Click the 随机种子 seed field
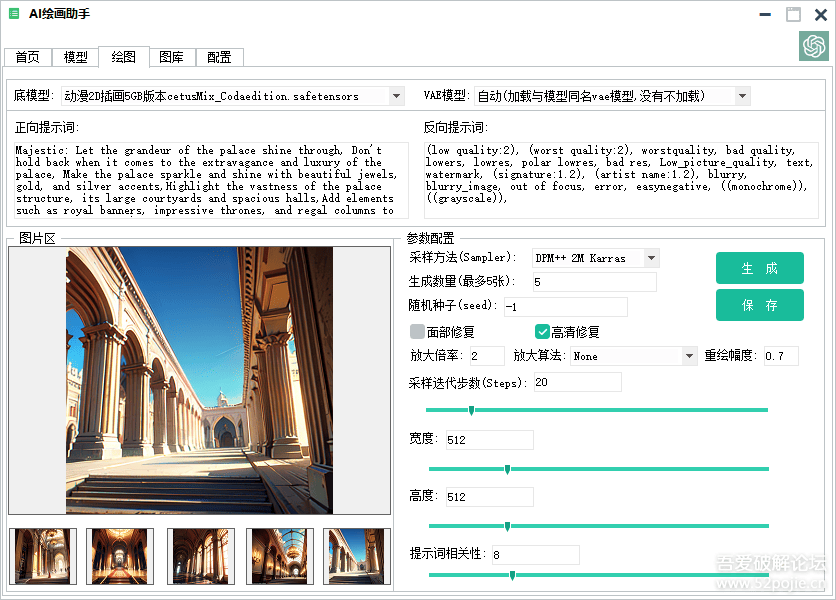 (x=566, y=307)
